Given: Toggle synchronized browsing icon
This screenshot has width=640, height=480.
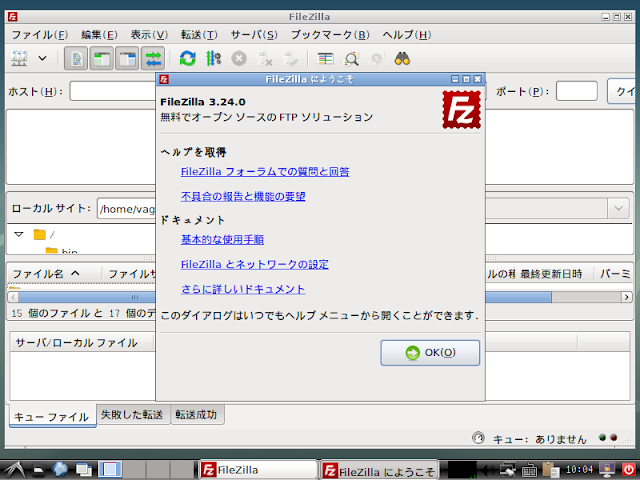Looking at the screenshot, I should coord(376,59).
